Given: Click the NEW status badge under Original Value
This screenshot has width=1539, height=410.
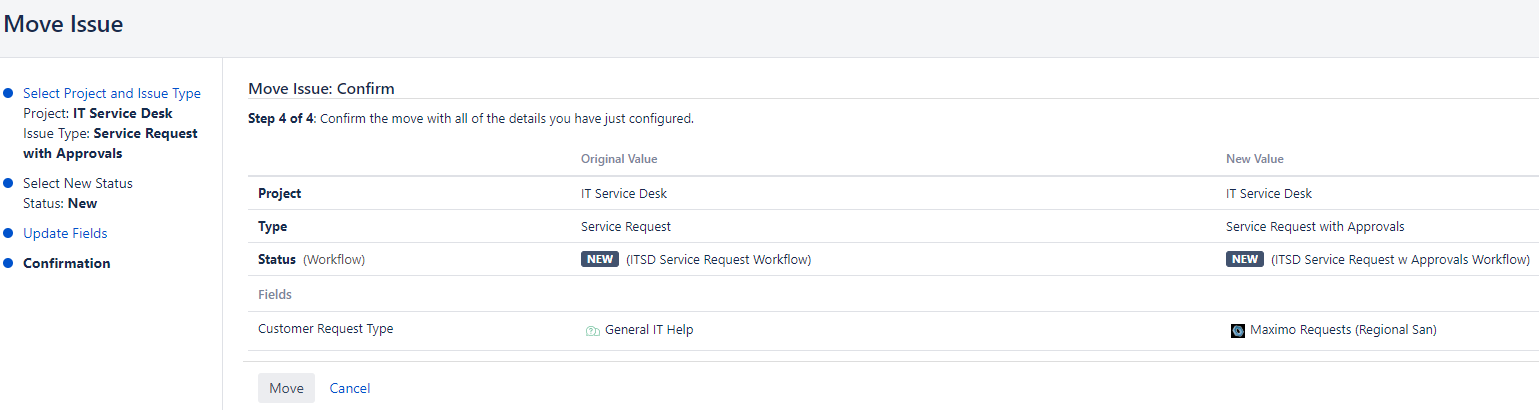Looking at the screenshot, I should 600,260.
